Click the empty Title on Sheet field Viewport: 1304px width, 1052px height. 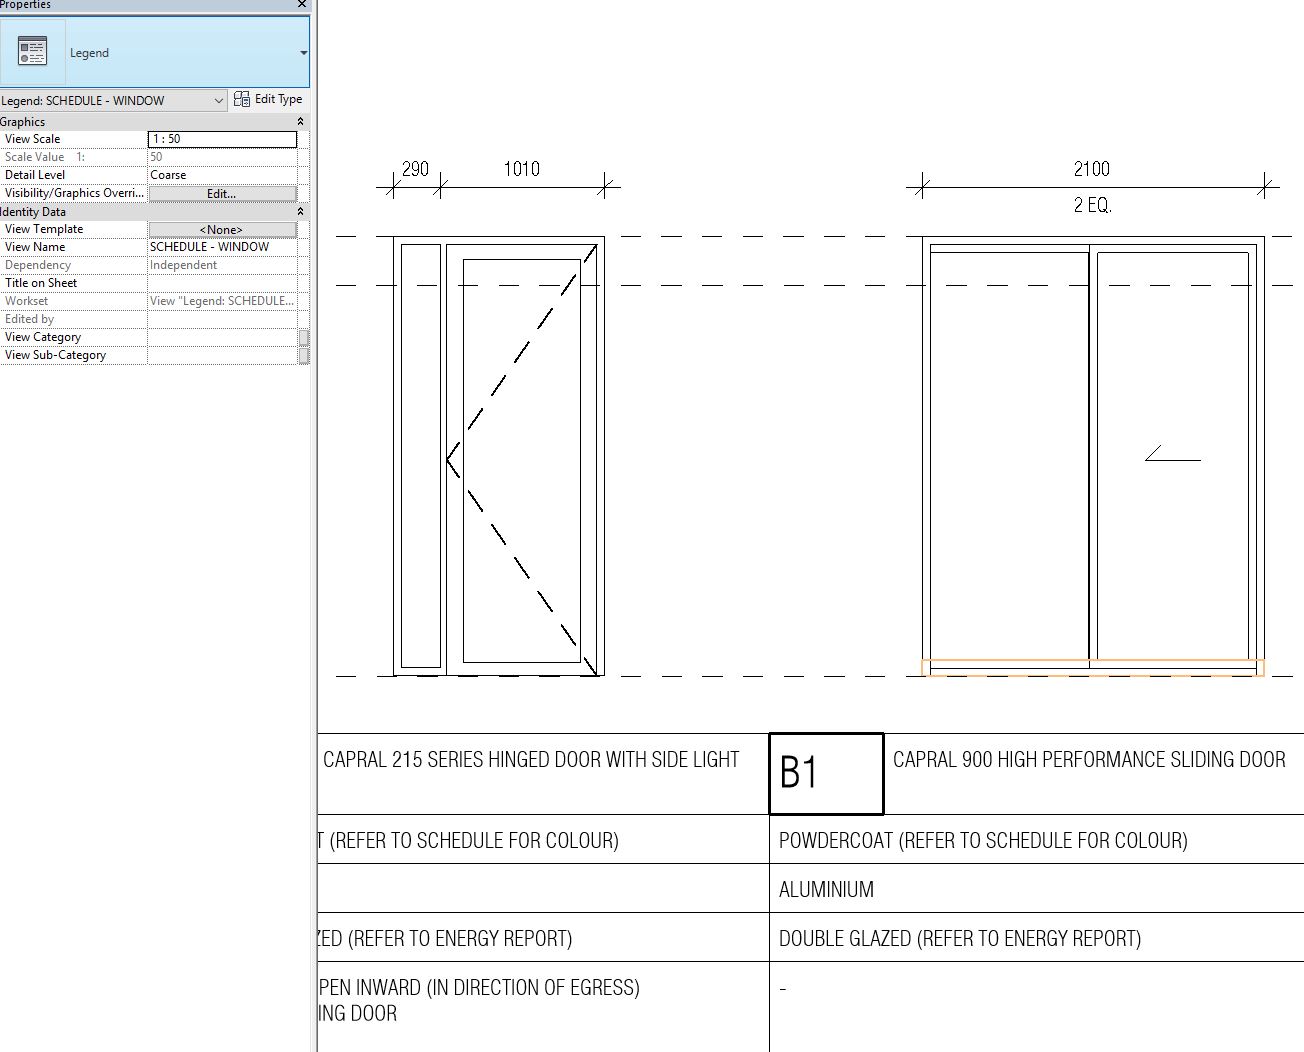(x=222, y=283)
